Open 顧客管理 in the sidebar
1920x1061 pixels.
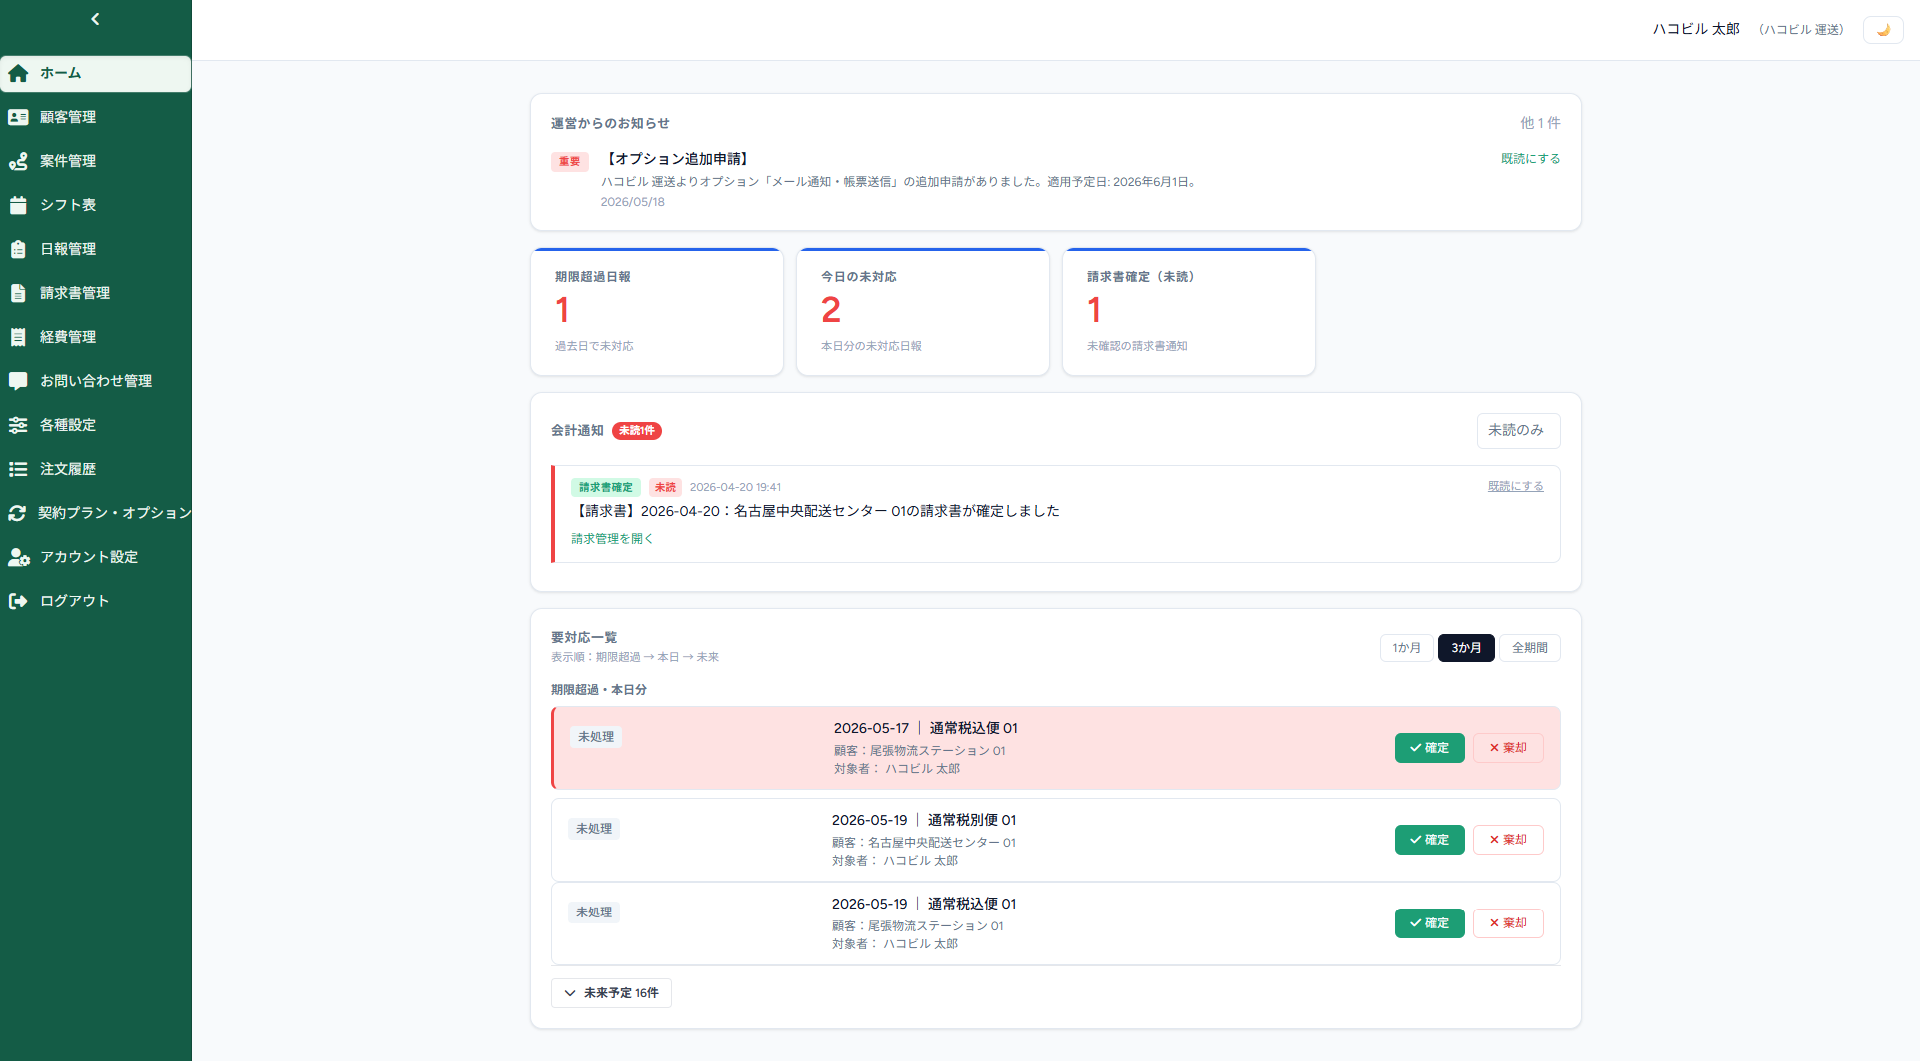coord(96,117)
